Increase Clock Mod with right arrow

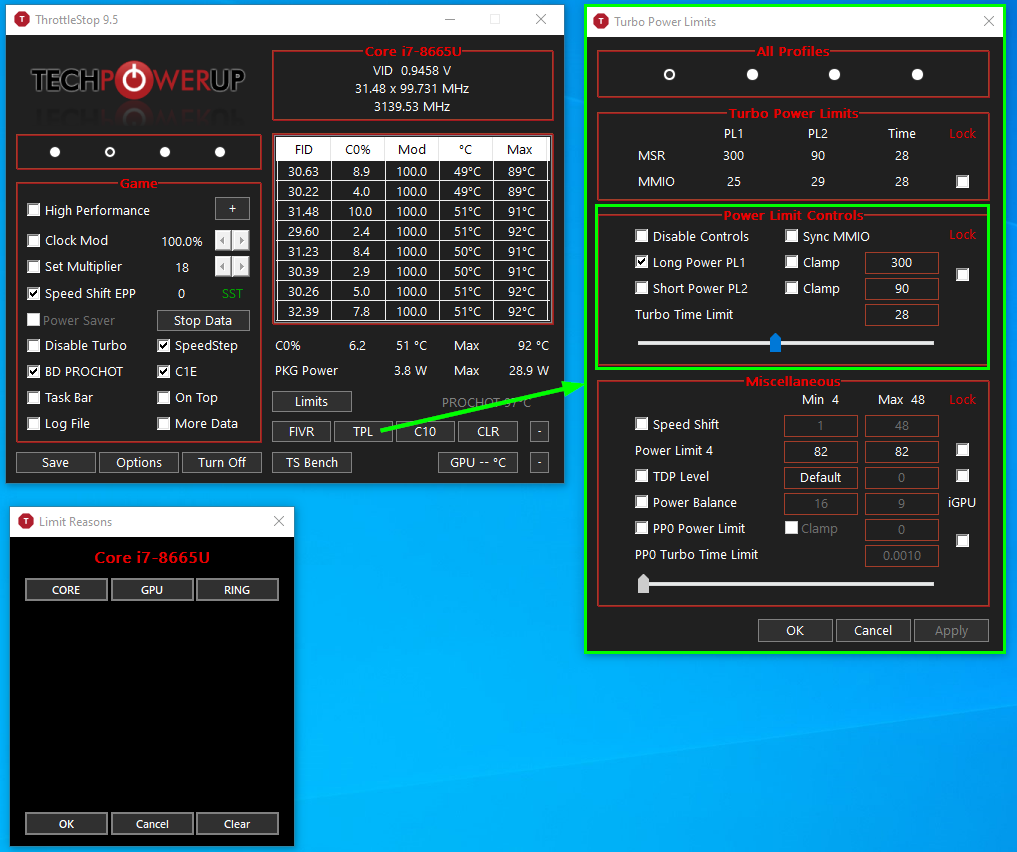241,241
